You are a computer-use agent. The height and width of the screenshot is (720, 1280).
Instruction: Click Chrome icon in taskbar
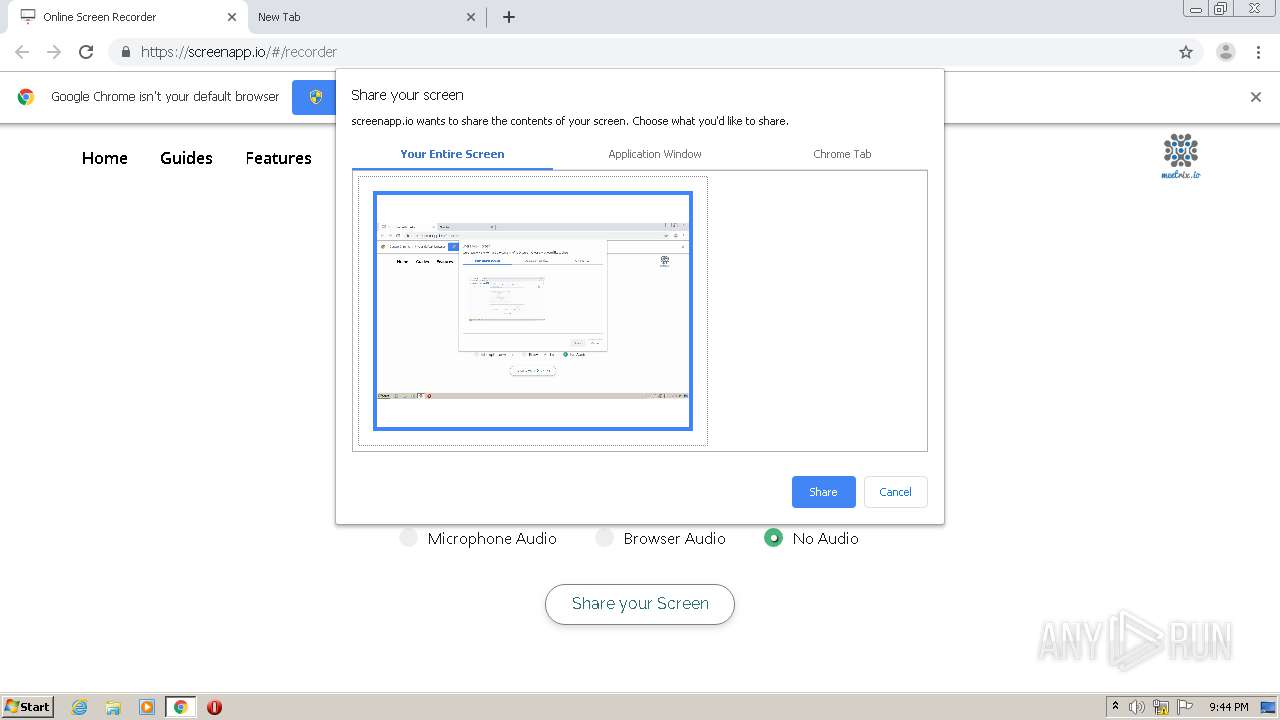tap(180, 707)
